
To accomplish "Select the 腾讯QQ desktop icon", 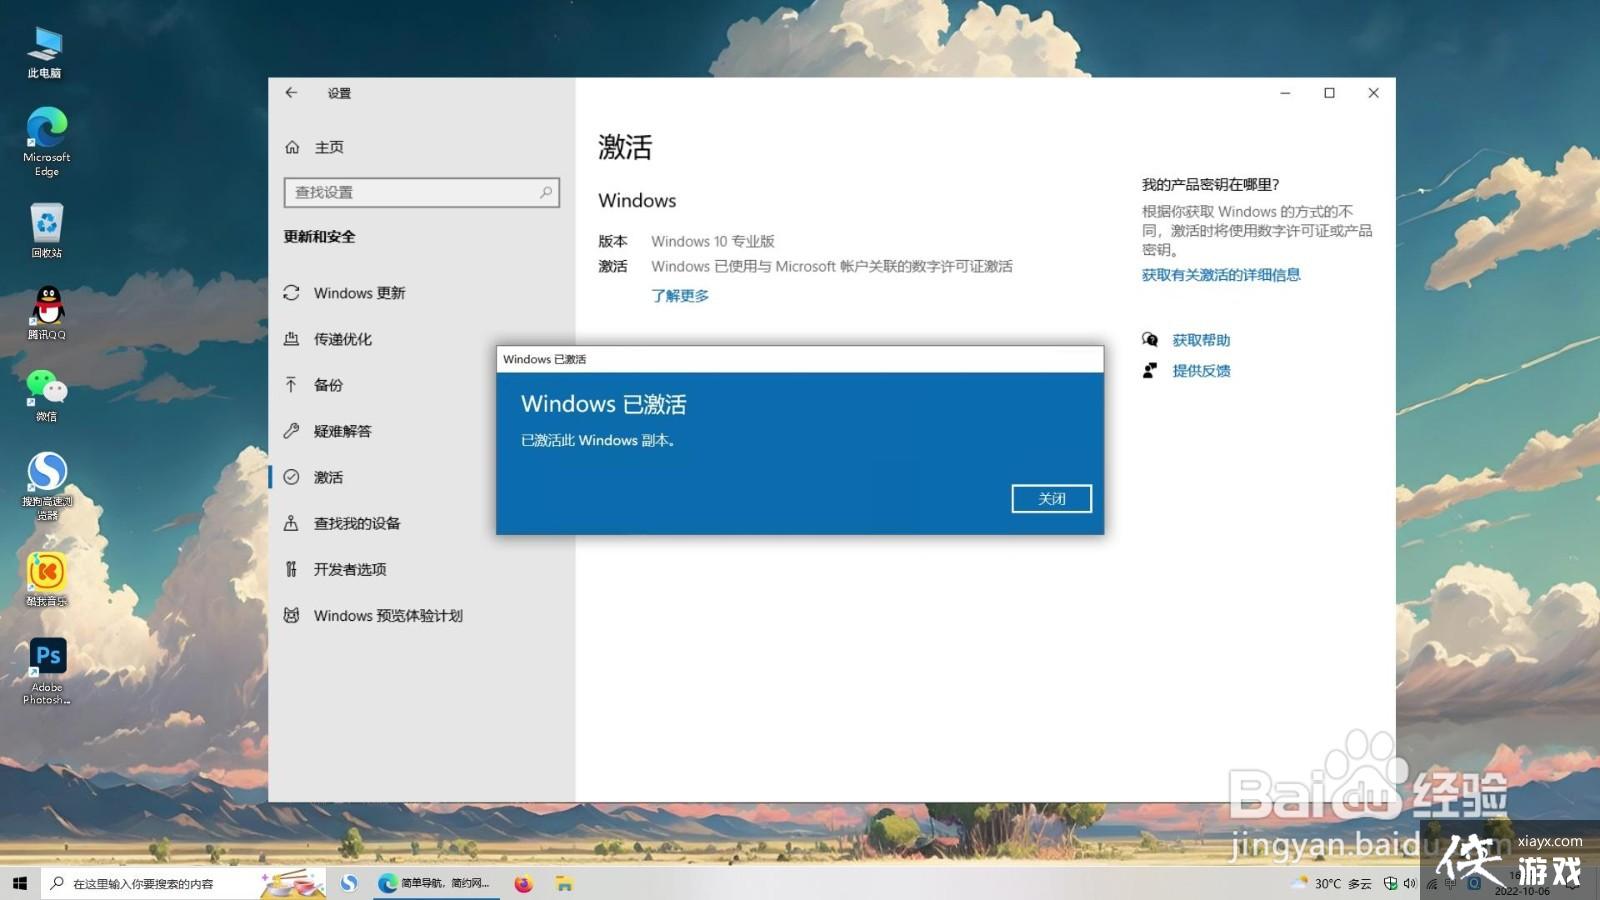I will click(46, 313).
